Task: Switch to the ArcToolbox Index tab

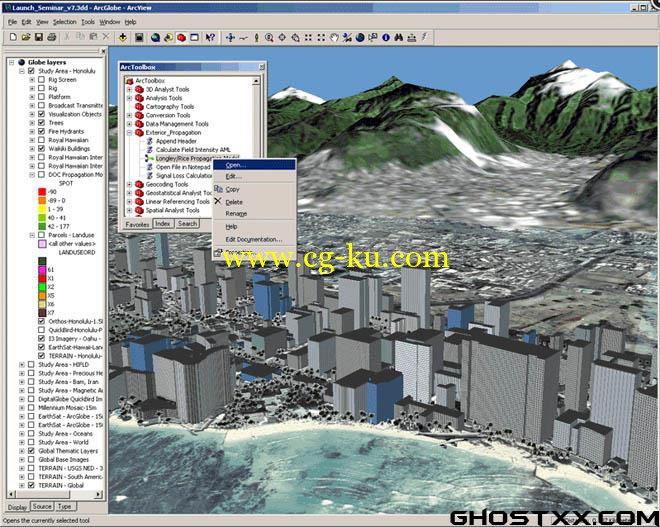Action: pyautogui.click(x=163, y=224)
